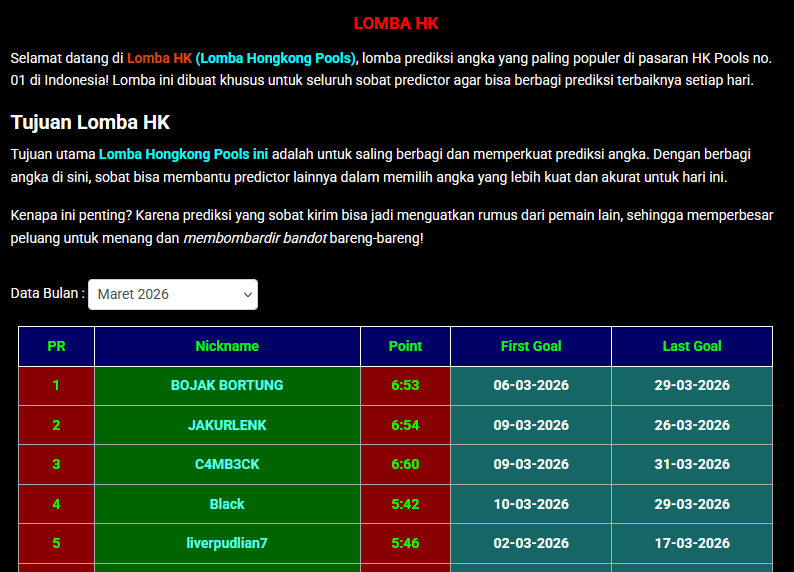Click the orange Lomba HK link text
This screenshot has width=794, height=572.
159,57
